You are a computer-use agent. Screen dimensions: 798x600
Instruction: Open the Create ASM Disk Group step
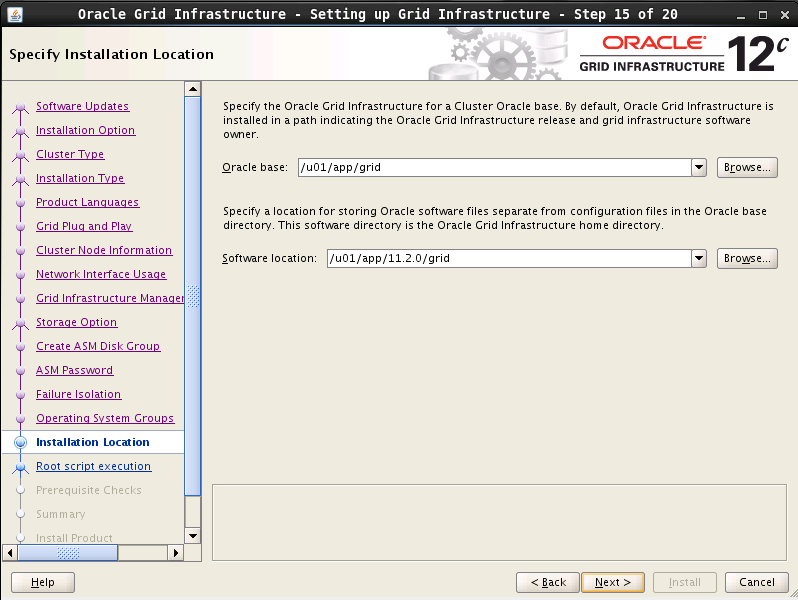click(x=98, y=346)
